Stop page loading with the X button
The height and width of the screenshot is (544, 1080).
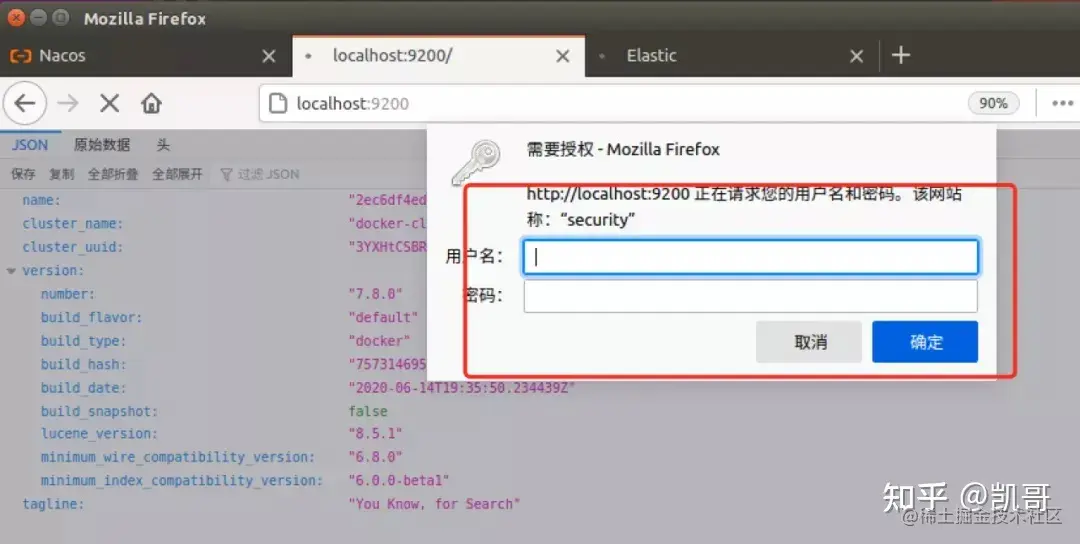110,103
